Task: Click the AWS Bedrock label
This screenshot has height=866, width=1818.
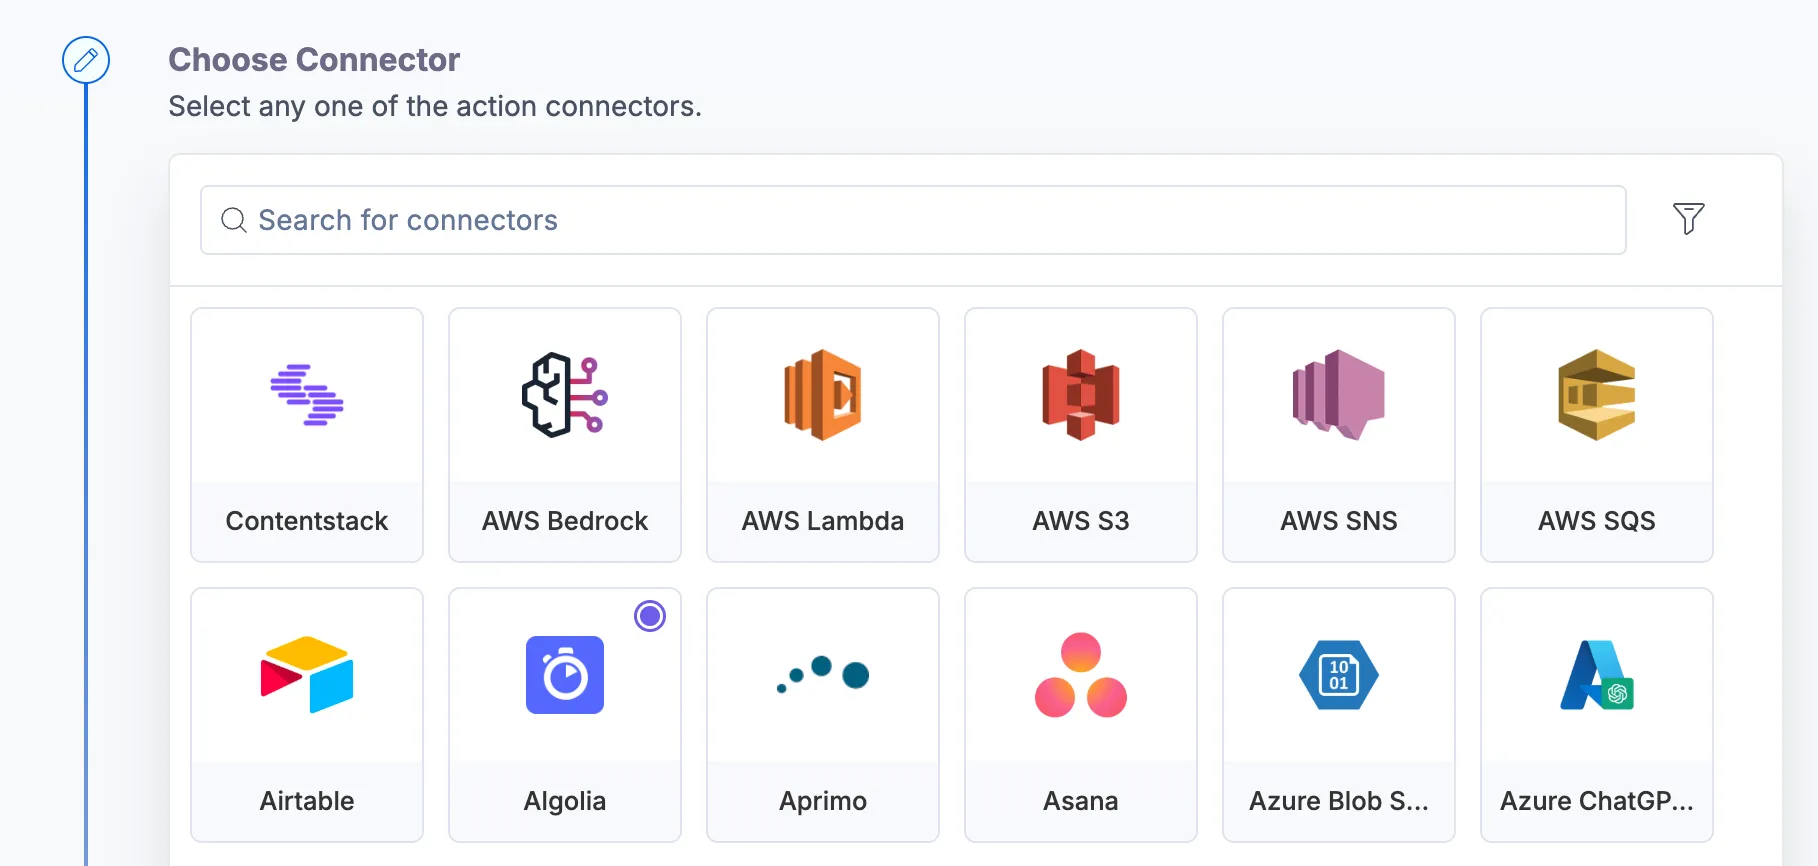Action: click(x=565, y=521)
